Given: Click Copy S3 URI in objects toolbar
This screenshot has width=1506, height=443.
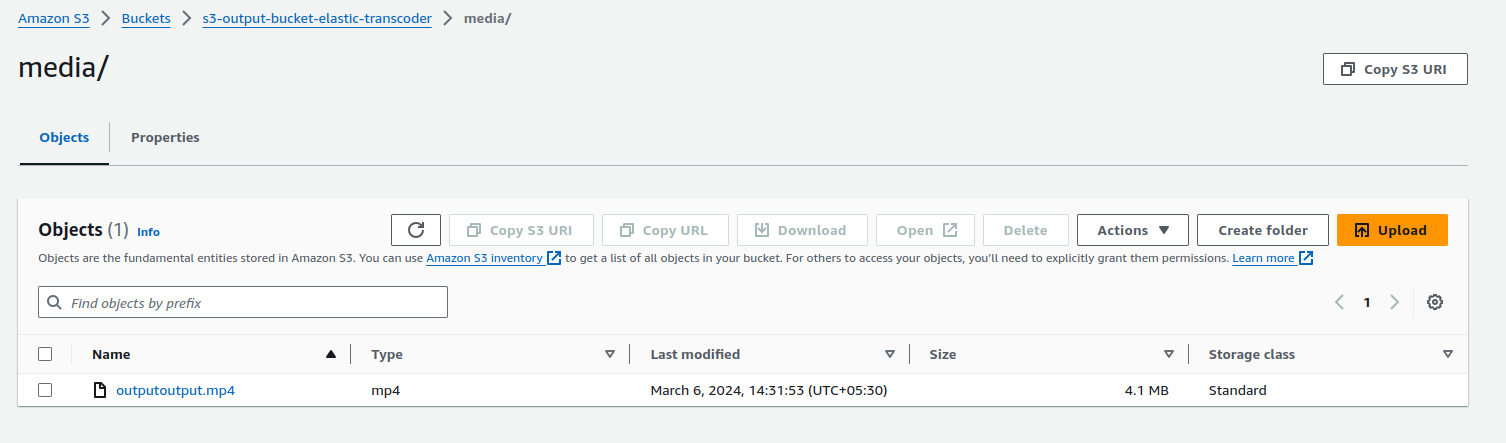Looking at the screenshot, I should (521, 230).
